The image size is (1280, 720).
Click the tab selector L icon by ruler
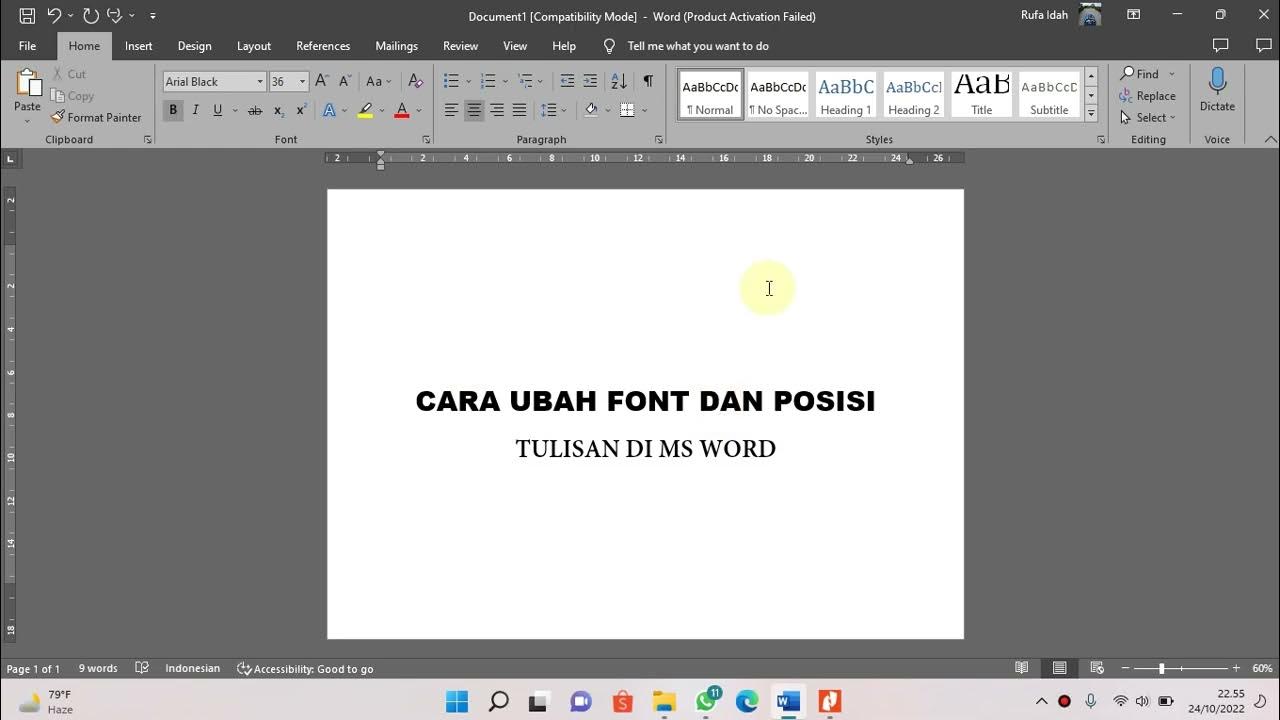click(10, 158)
